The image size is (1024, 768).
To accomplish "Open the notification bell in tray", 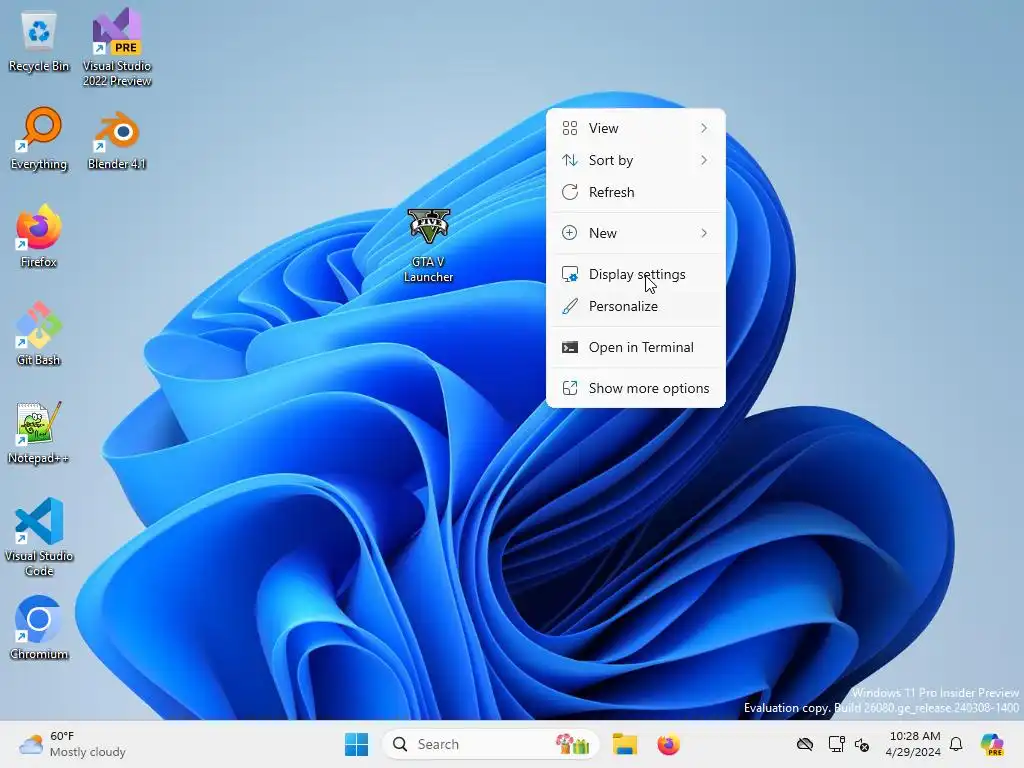I will tap(956, 744).
